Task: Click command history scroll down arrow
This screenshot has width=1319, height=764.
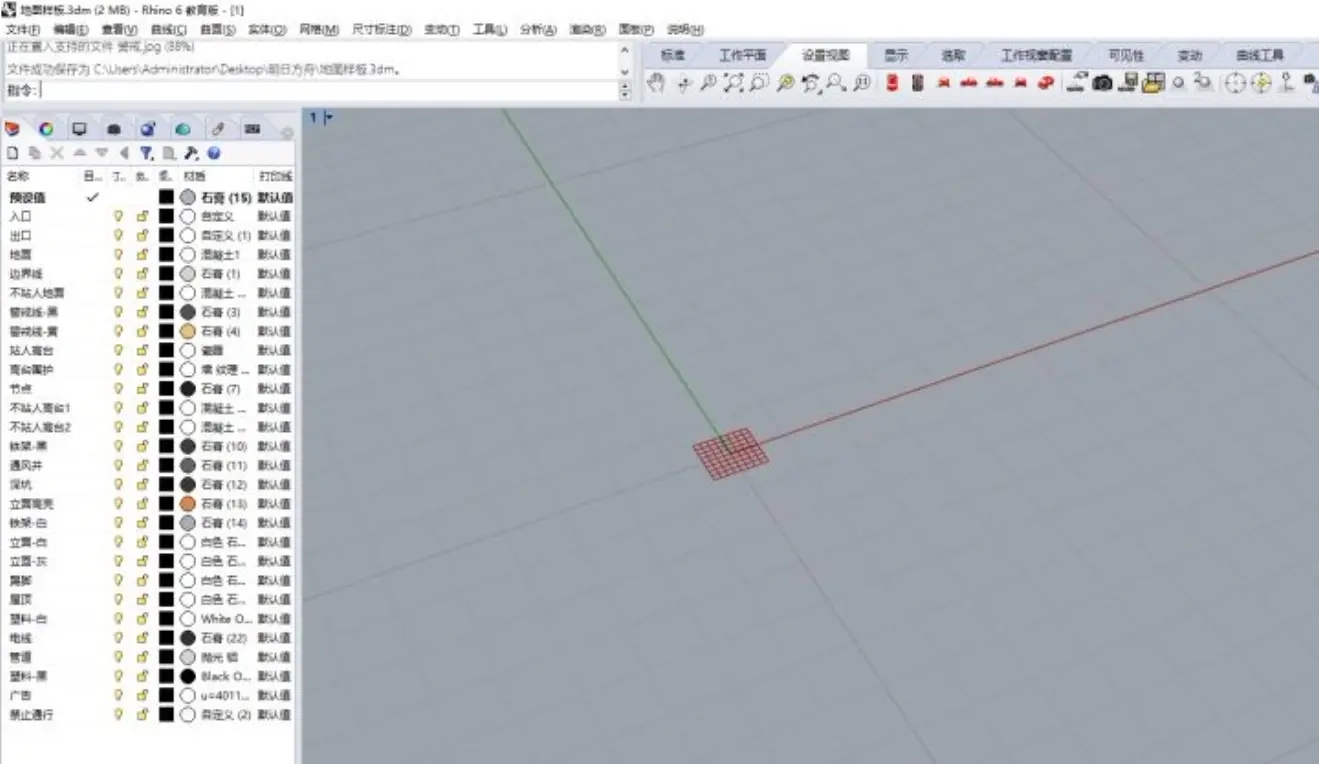Action: (626, 70)
